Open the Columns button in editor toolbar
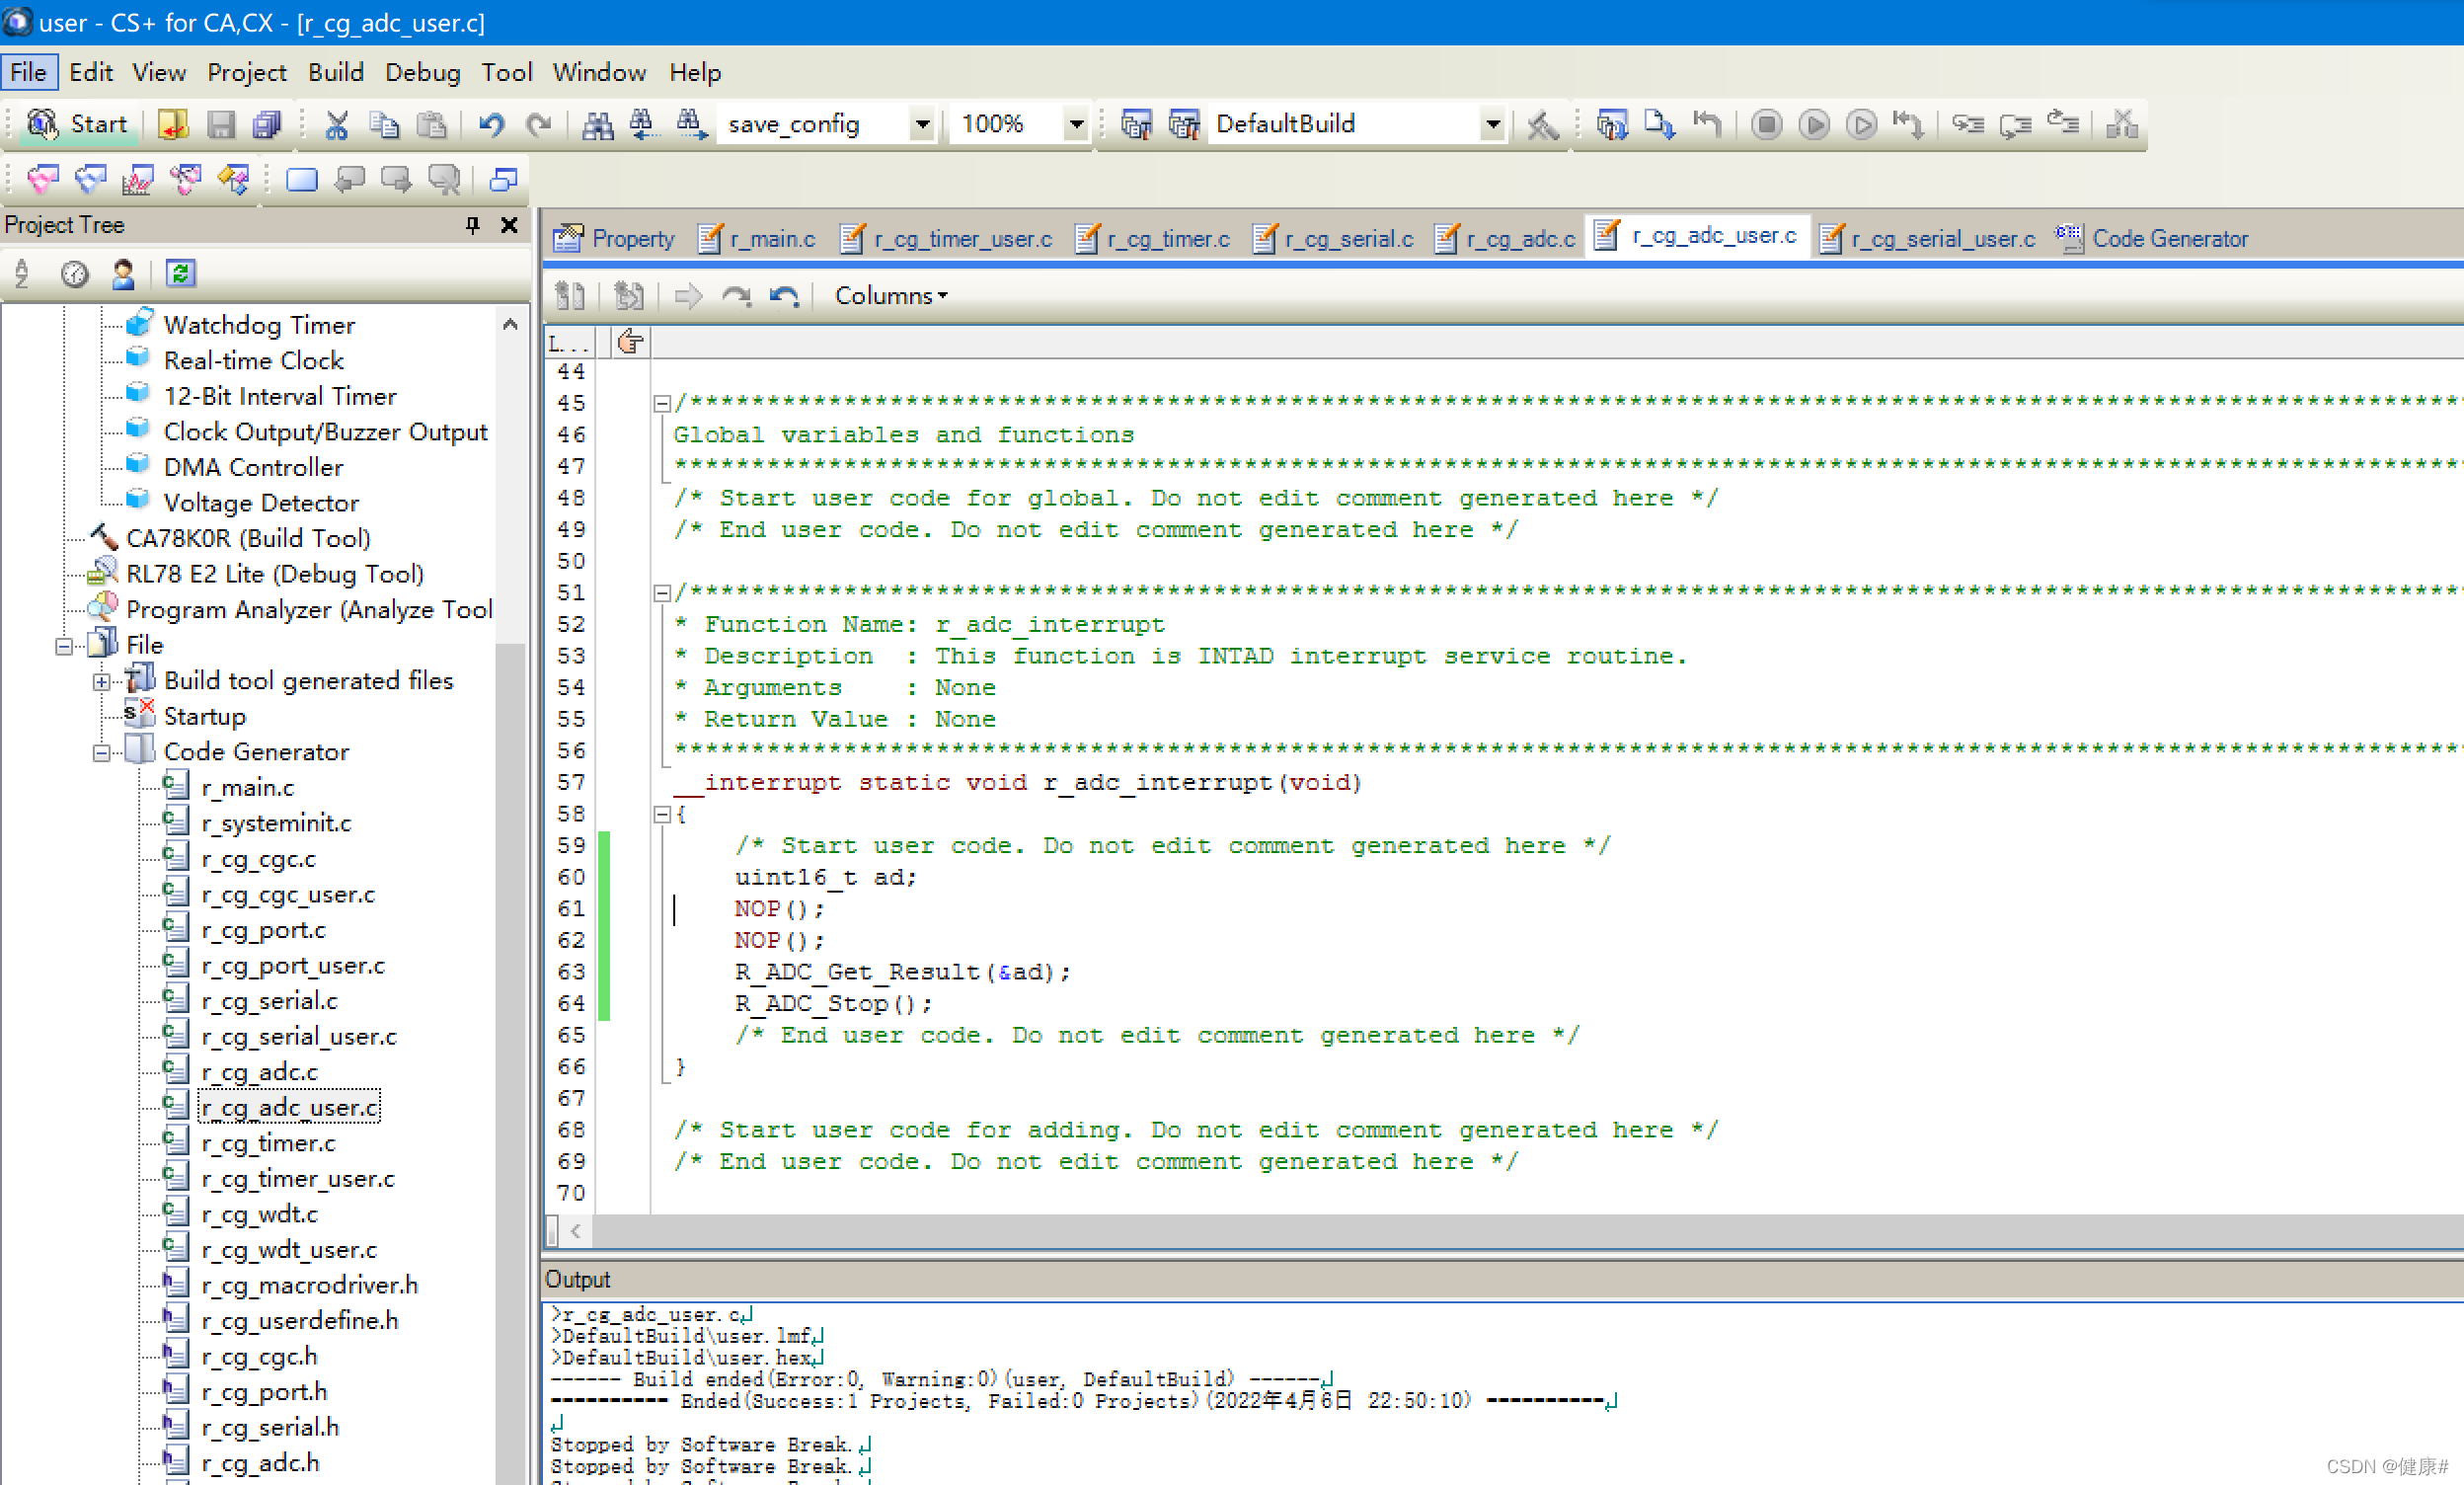Image resolution: width=2464 pixels, height=1485 pixels. 890,295
